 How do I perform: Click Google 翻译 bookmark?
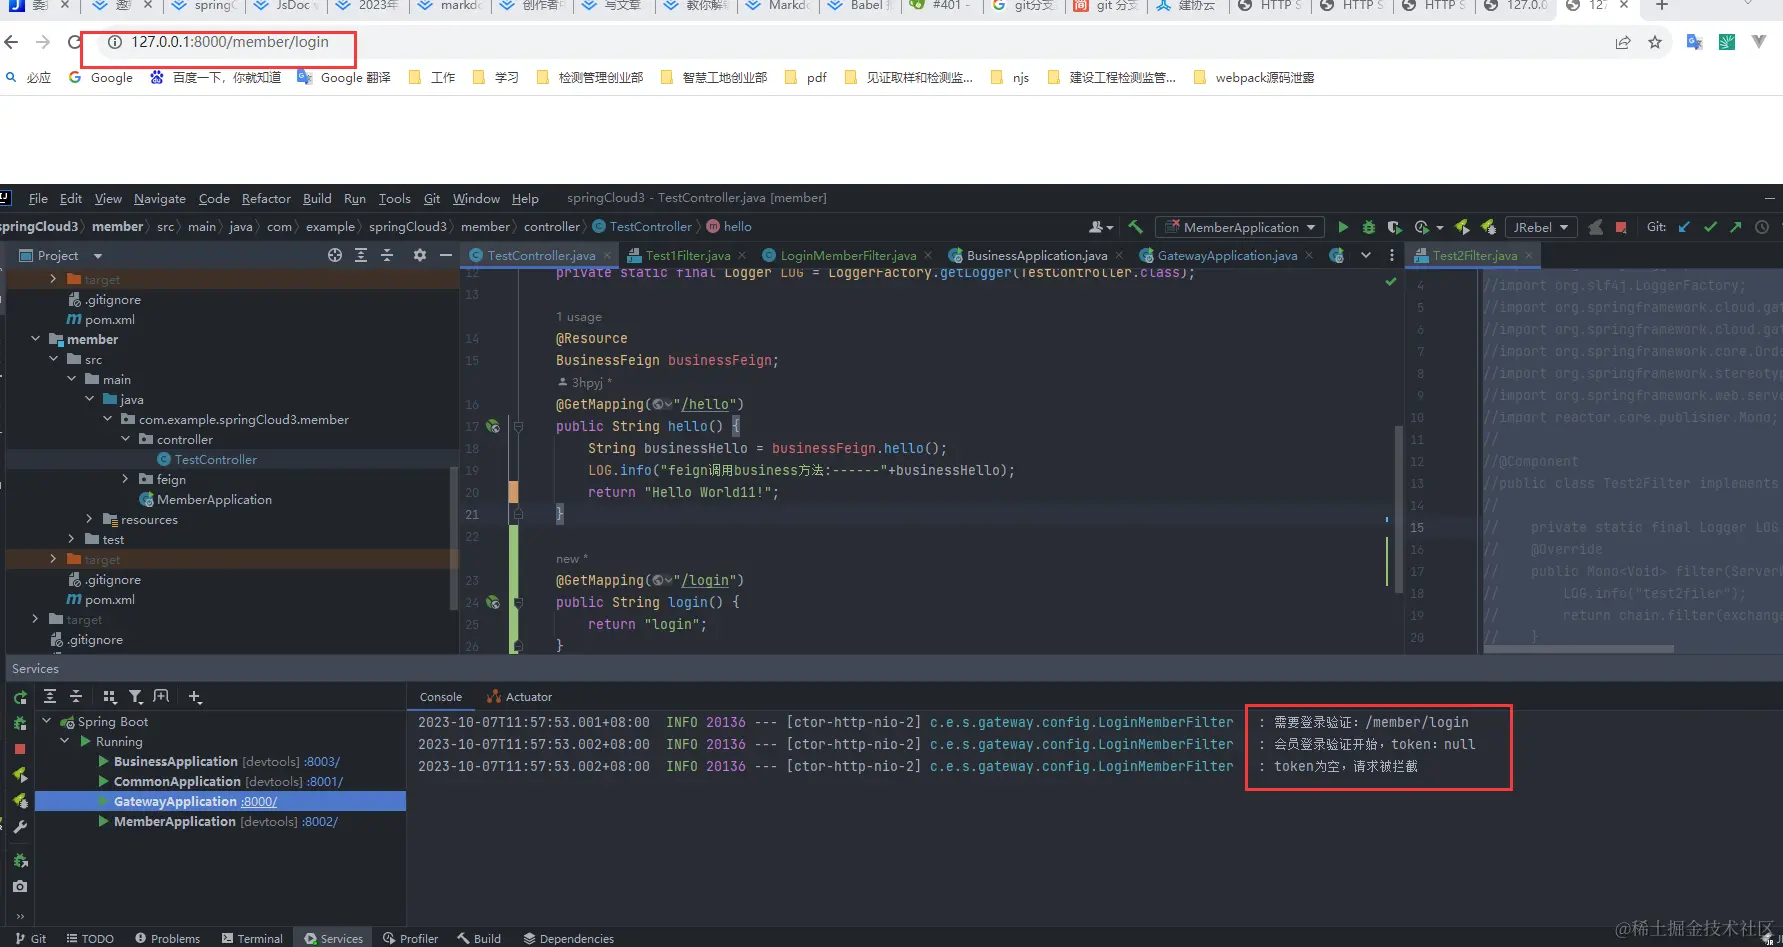[344, 77]
